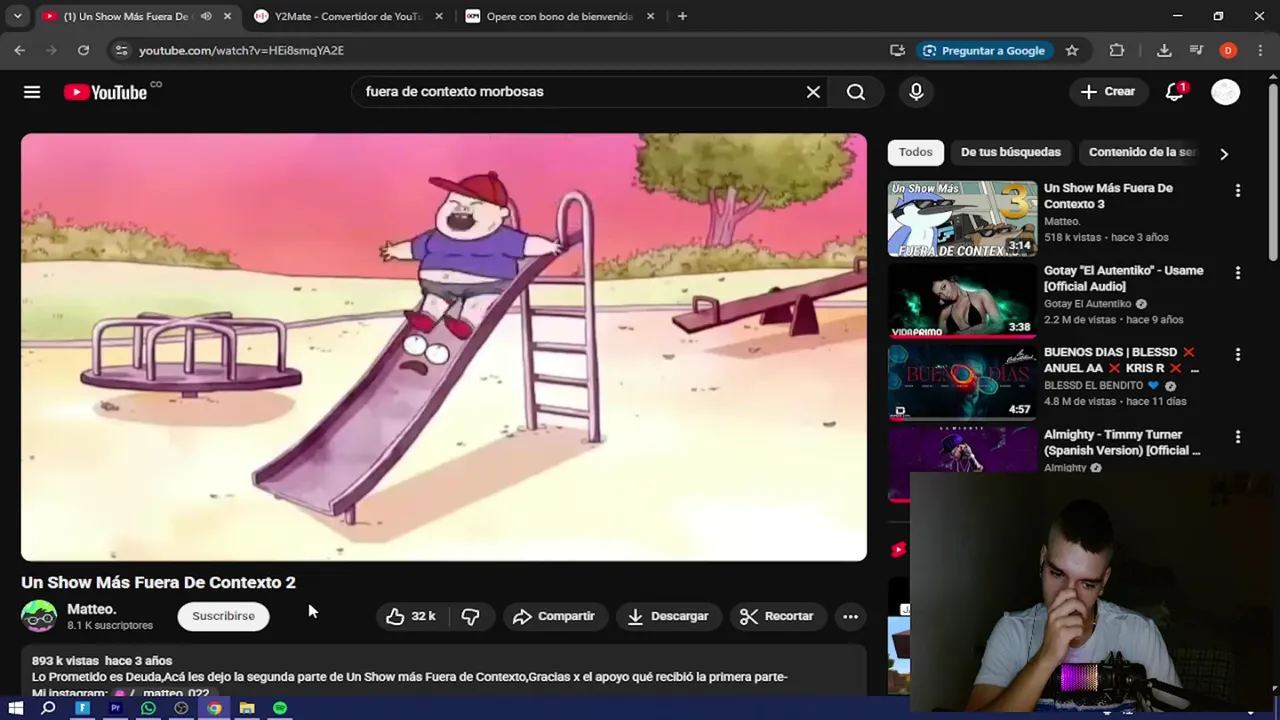Open Matteo. channel name link
This screenshot has height=720, width=1280.
pyautogui.click(x=91, y=609)
